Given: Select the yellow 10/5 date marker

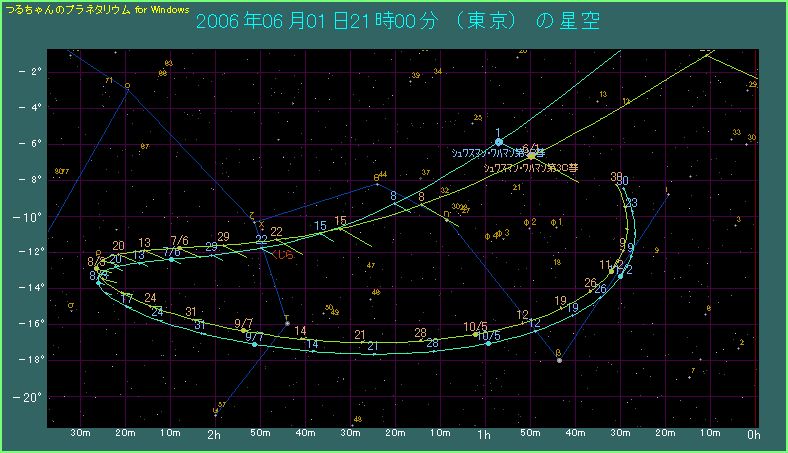Looking at the screenshot, I should pyautogui.click(x=476, y=327).
